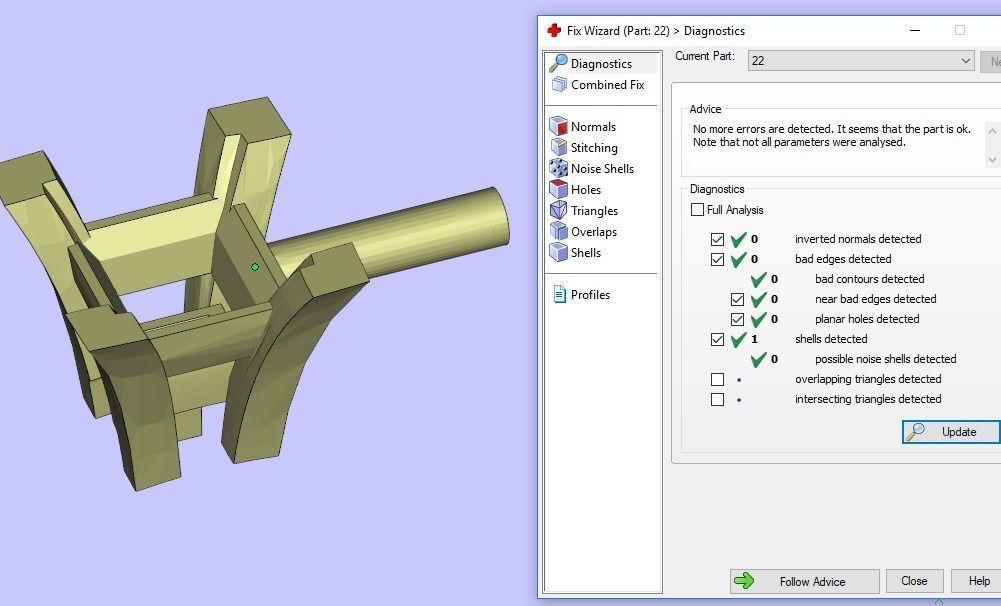Select the Holes fix icon
Screen dimensions: 1001x606
pos(559,189)
